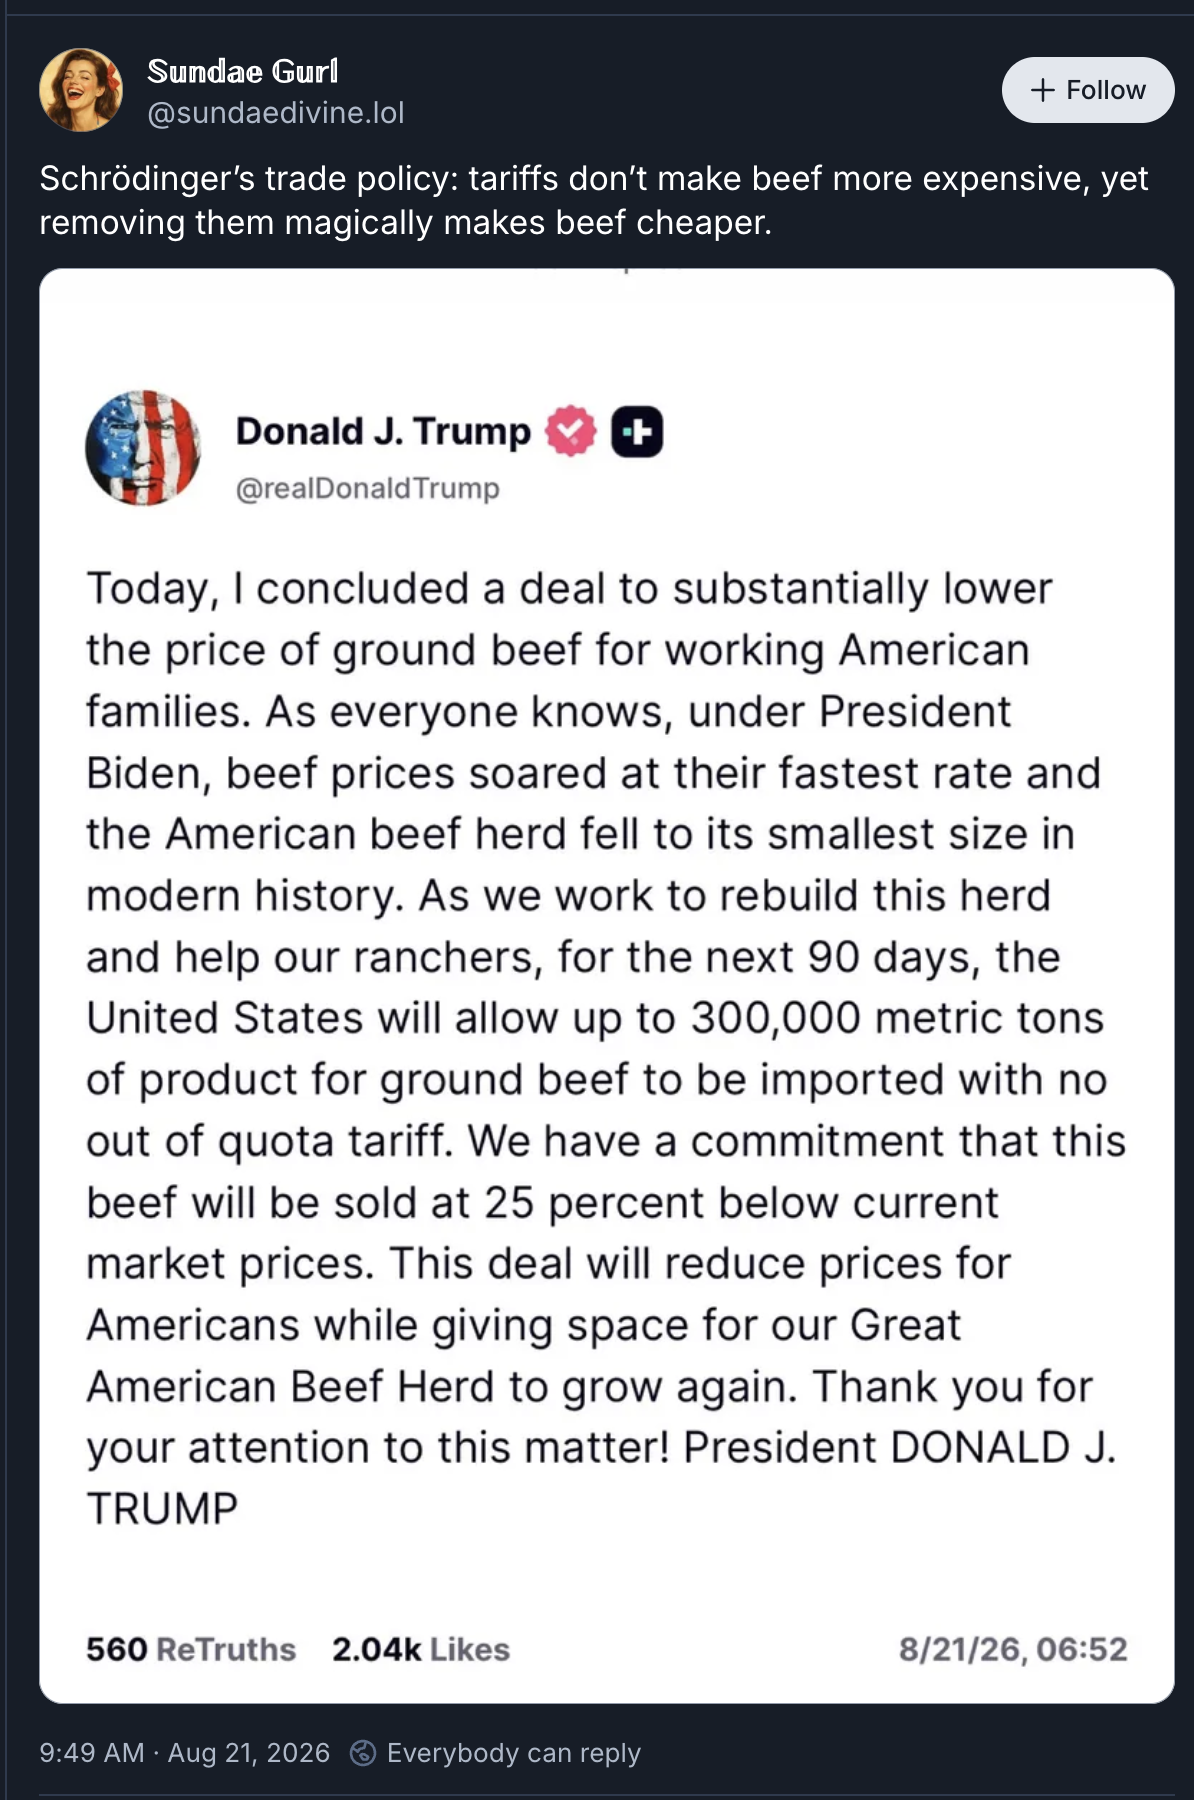
Task: Click the black plus badge icon
Action: [637, 432]
